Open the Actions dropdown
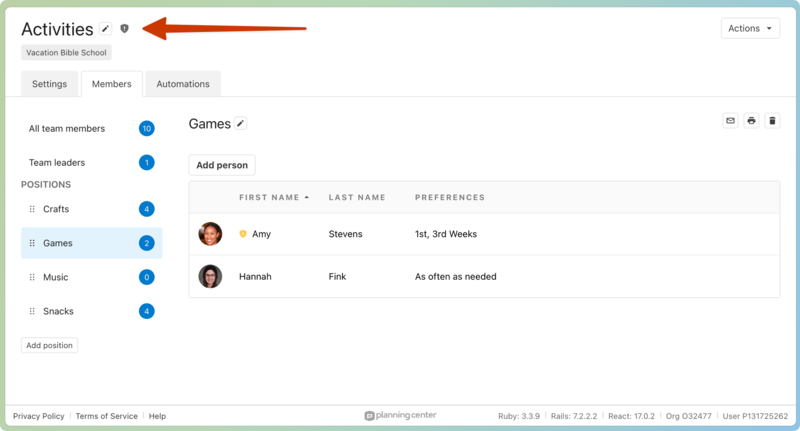The image size is (800, 431). click(x=750, y=28)
